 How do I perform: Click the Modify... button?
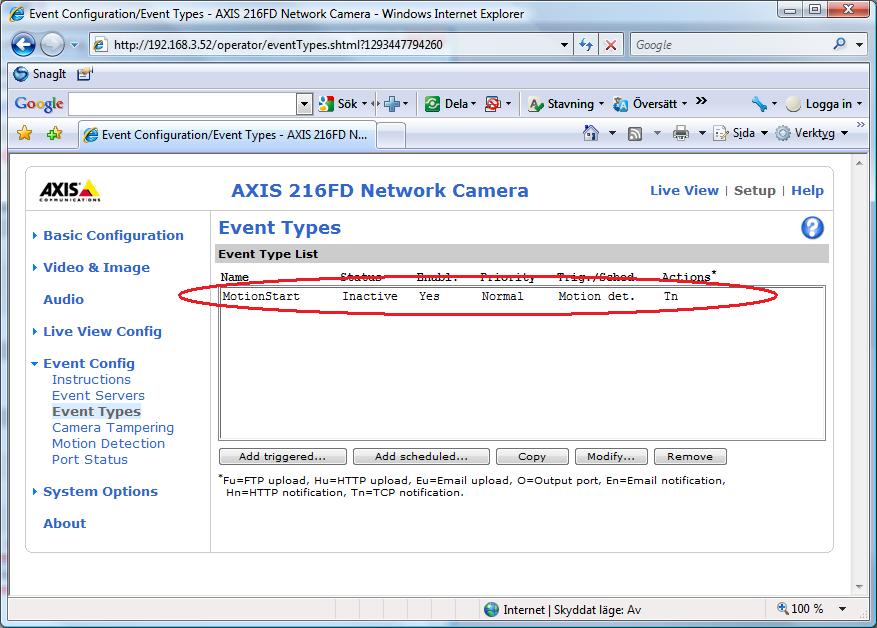pyautogui.click(x=611, y=456)
